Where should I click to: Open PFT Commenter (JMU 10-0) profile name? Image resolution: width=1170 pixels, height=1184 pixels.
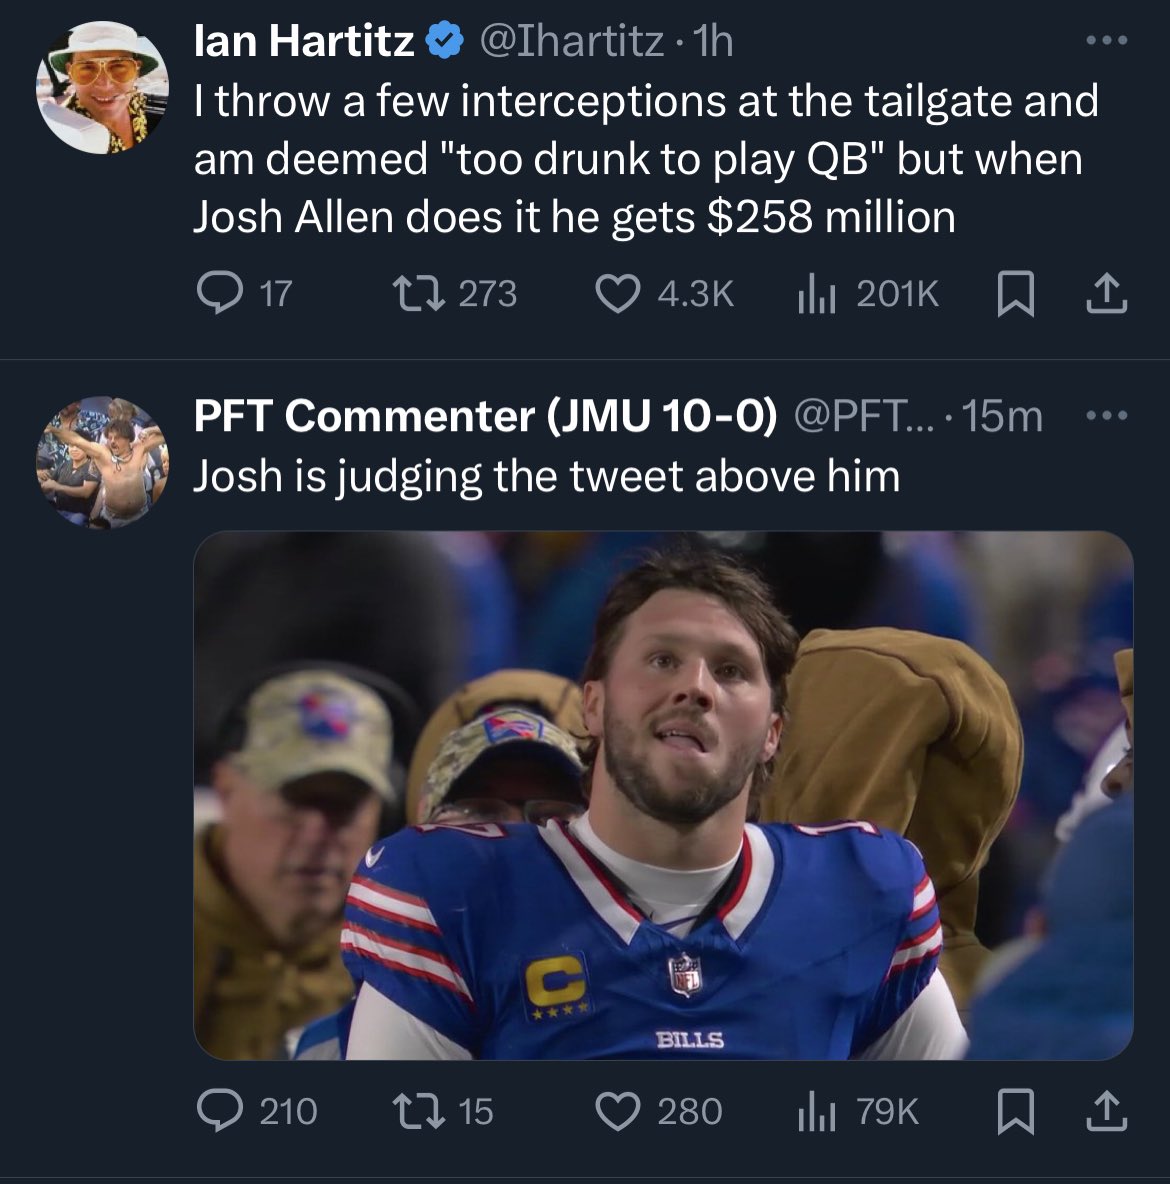tap(485, 415)
